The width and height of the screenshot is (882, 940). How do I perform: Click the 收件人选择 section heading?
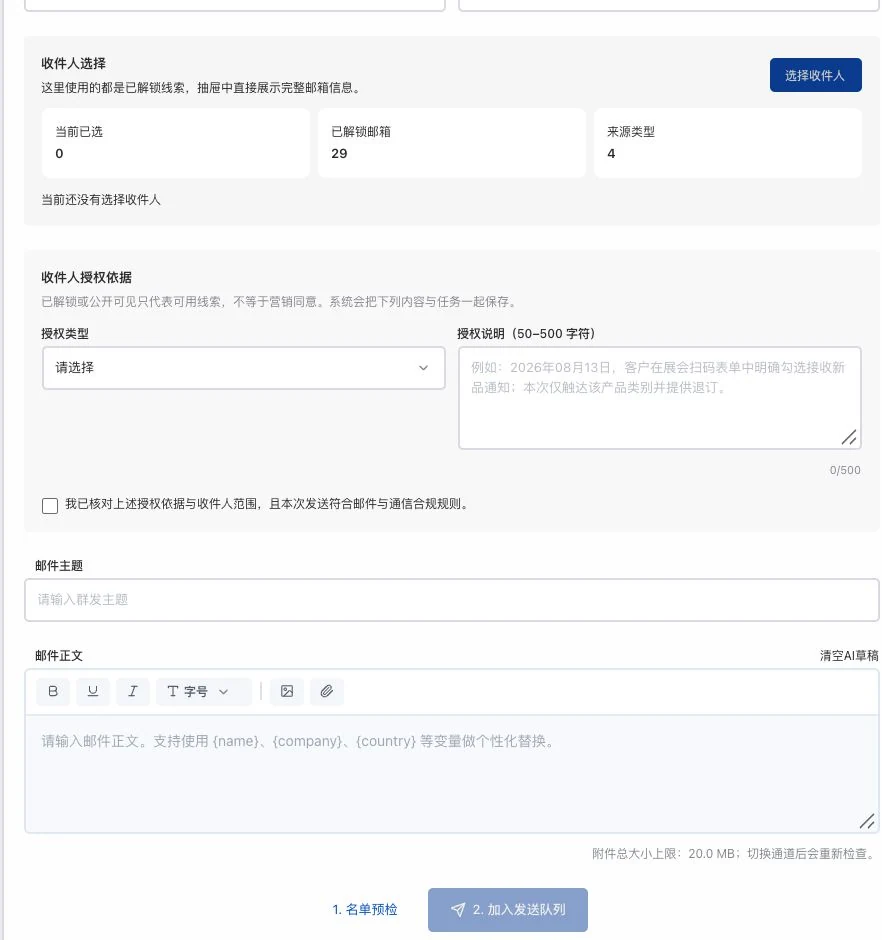click(73, 63)
